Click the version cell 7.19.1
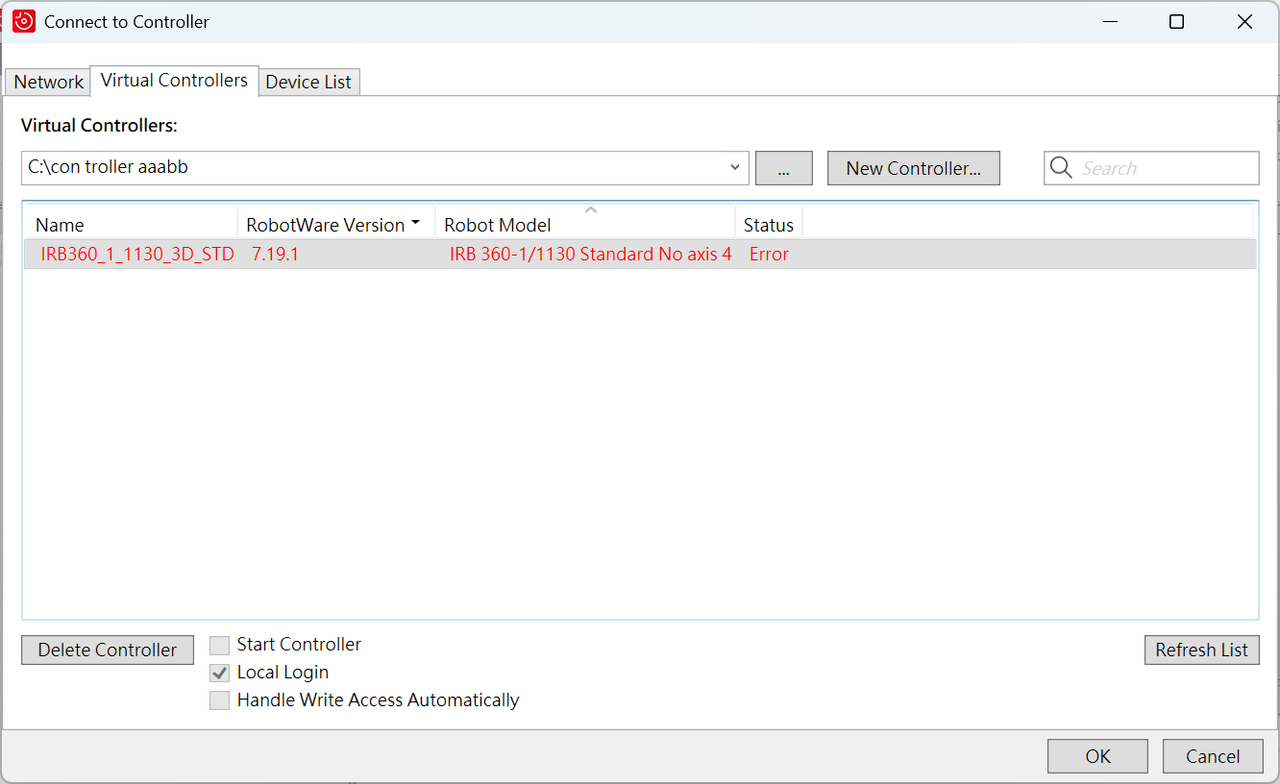1280x784 pixels. [x=275, y=254]
